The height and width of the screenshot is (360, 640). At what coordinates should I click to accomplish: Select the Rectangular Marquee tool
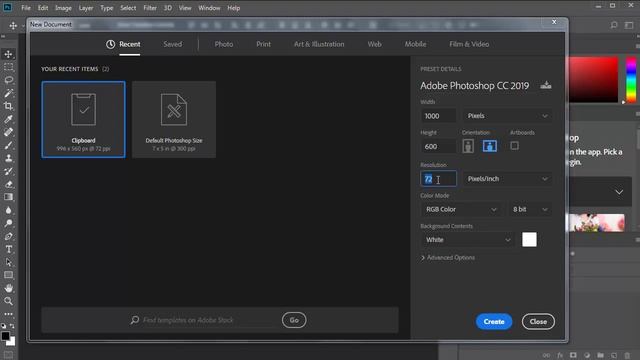8,67
